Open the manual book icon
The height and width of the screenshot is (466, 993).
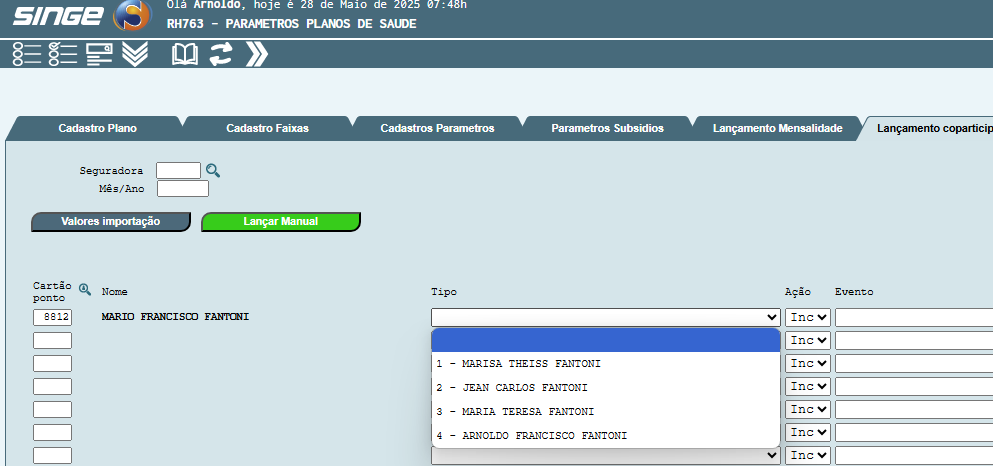(185, 54)
